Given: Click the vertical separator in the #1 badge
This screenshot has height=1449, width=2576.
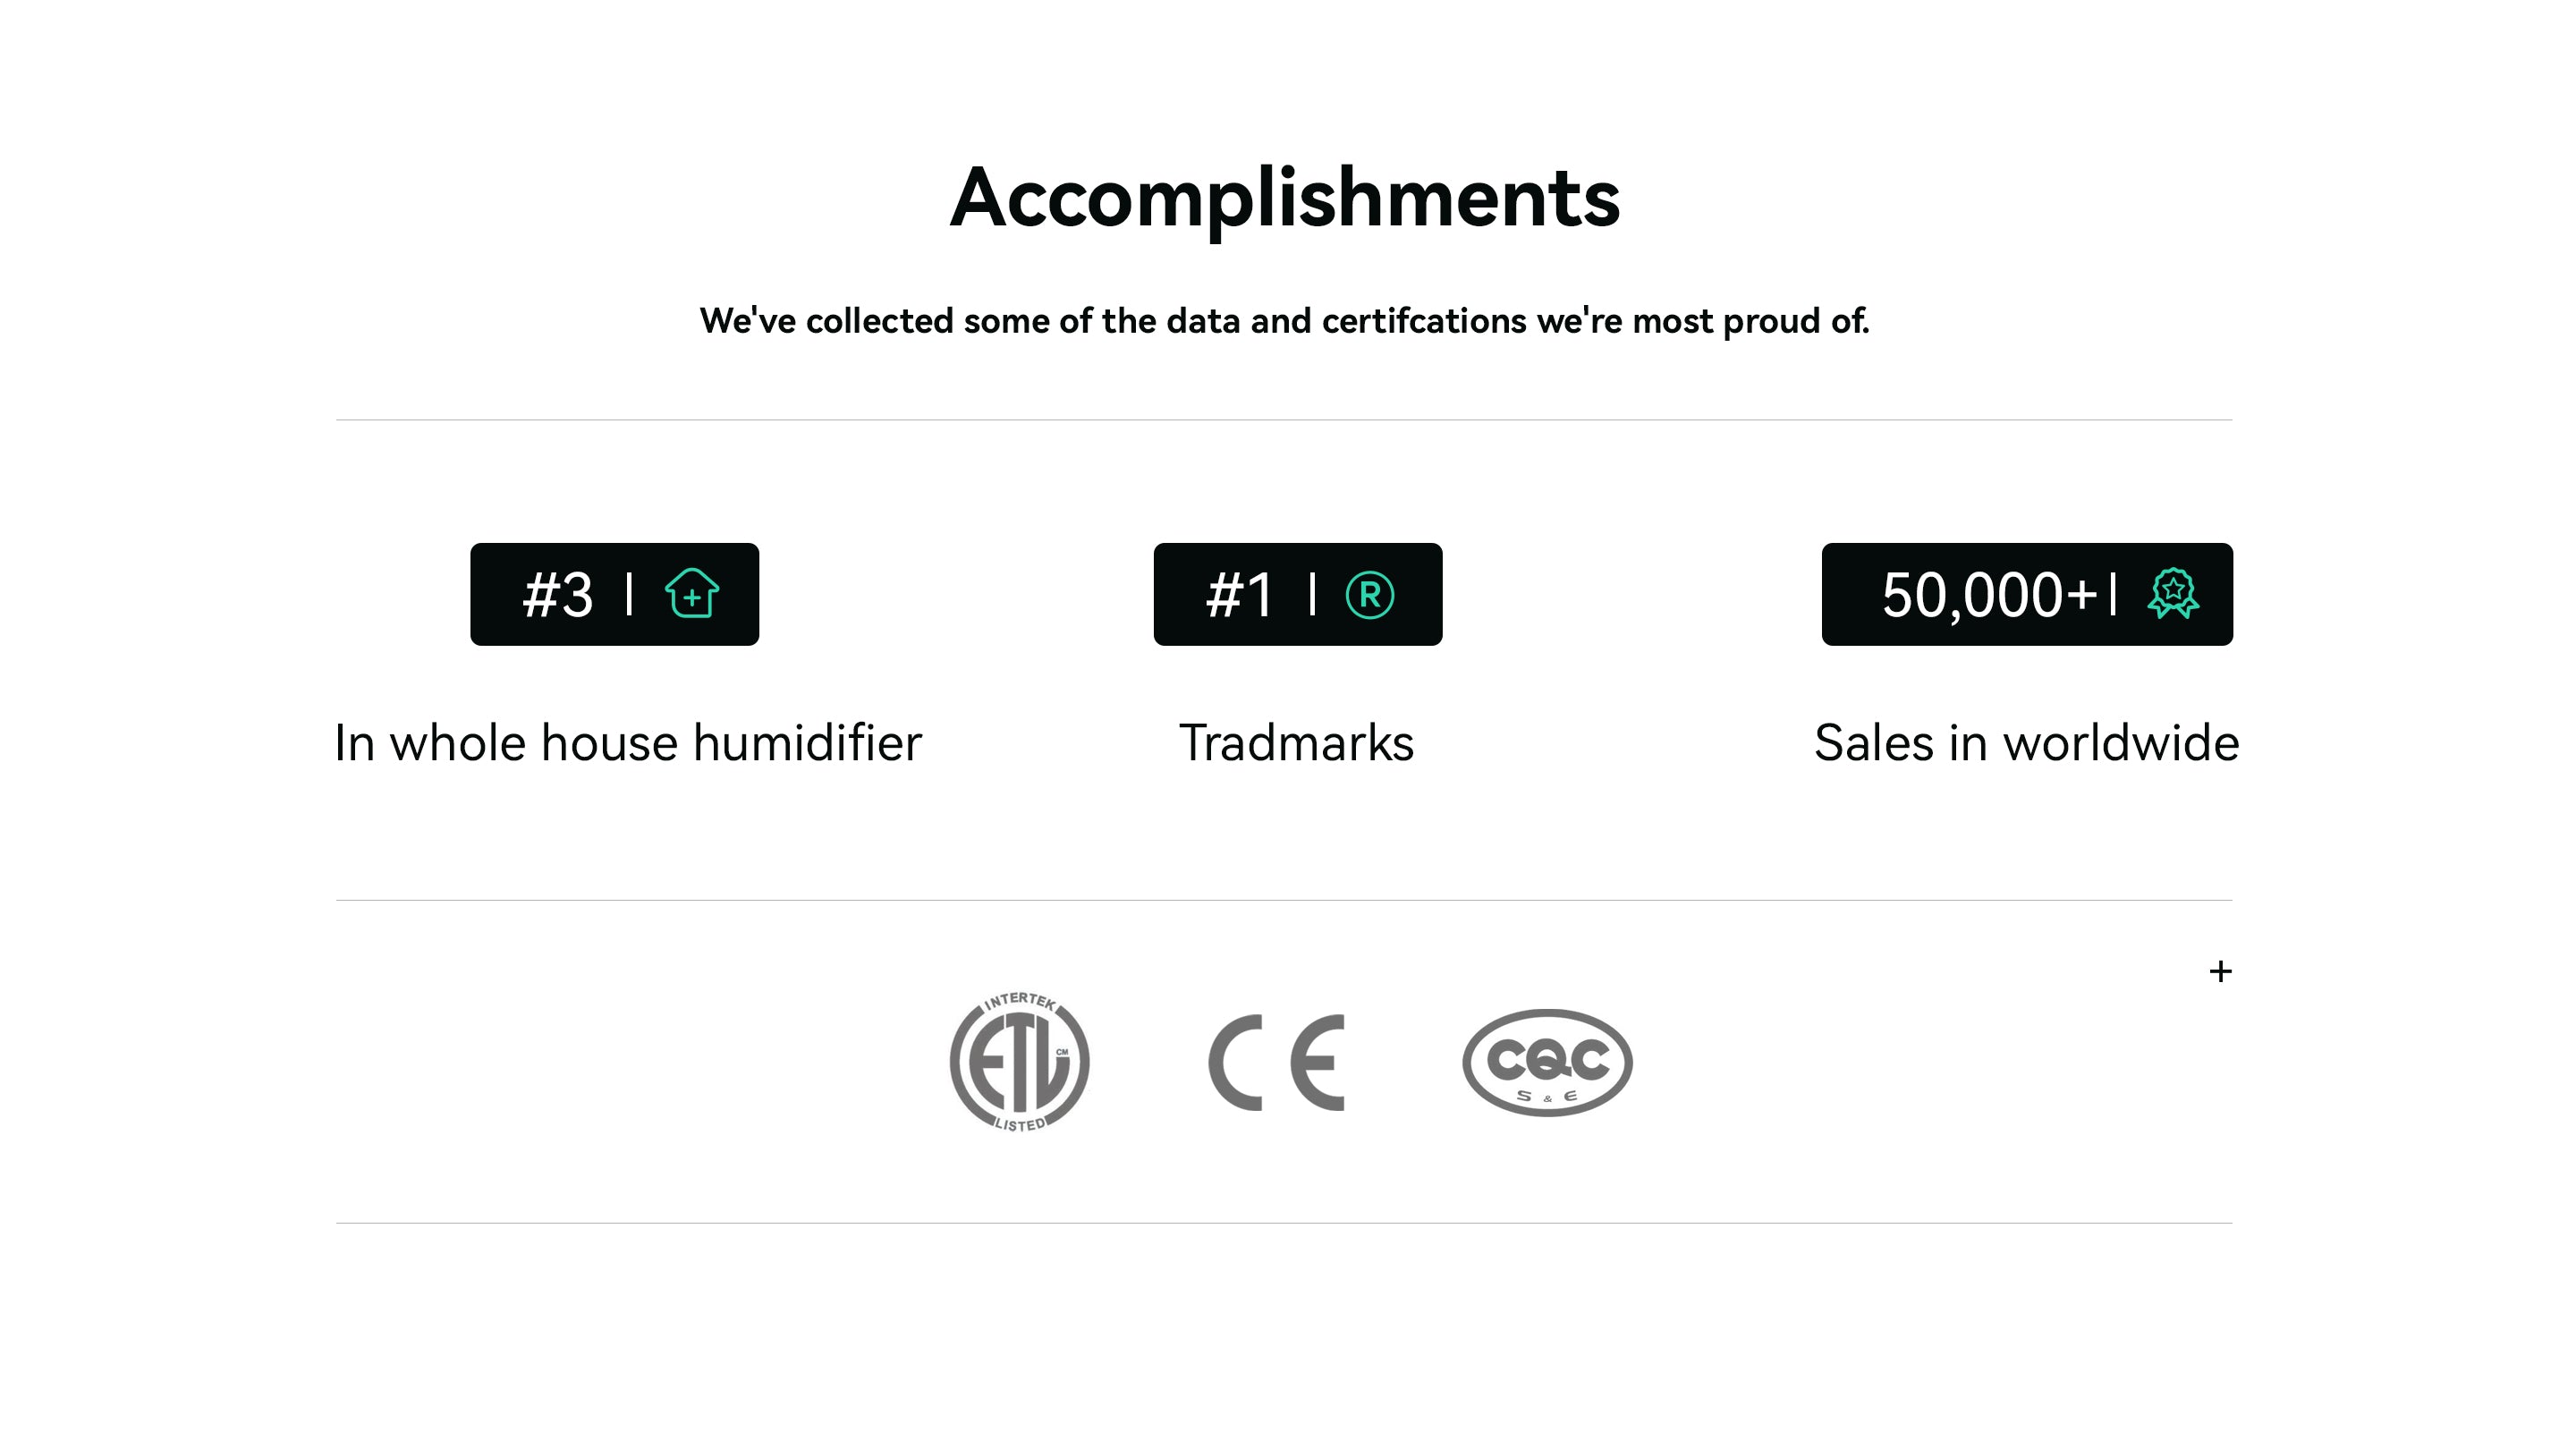Looking at the screenshot, I should click(1312, 594).
